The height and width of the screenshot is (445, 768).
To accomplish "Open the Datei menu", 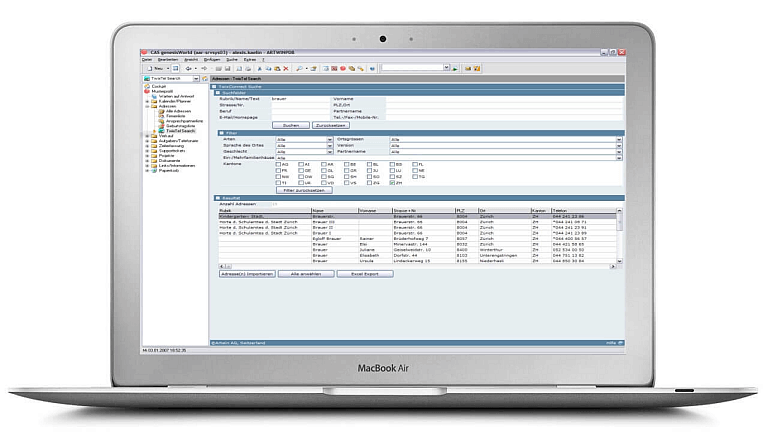I will tap(147, 60).
